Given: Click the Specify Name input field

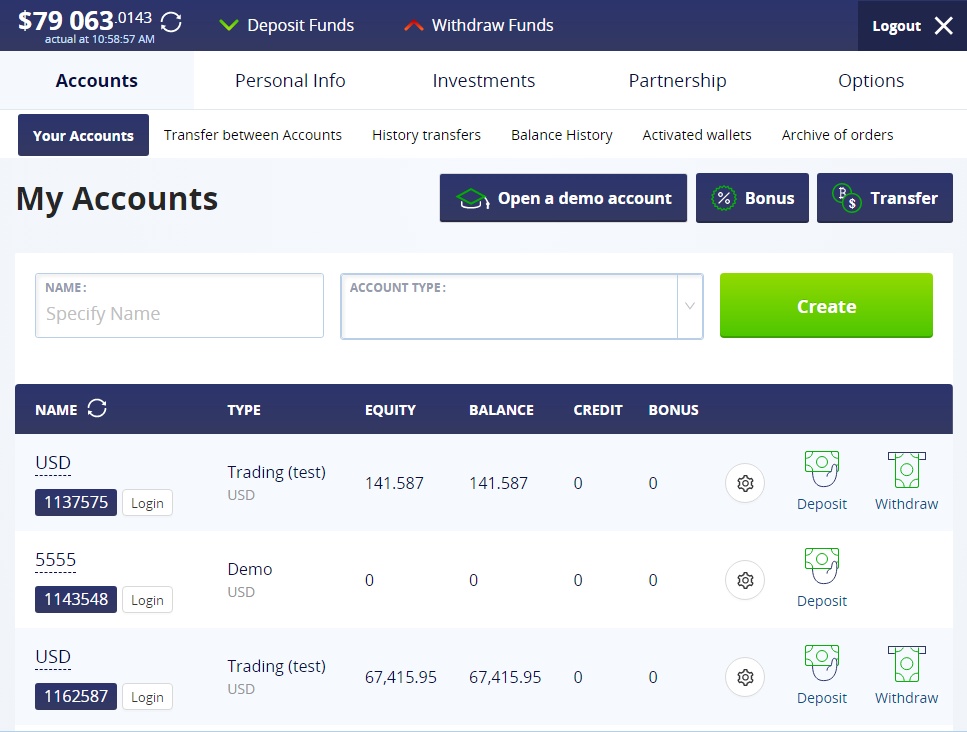Looking at the screenshot, I should (x=179, y=306).
